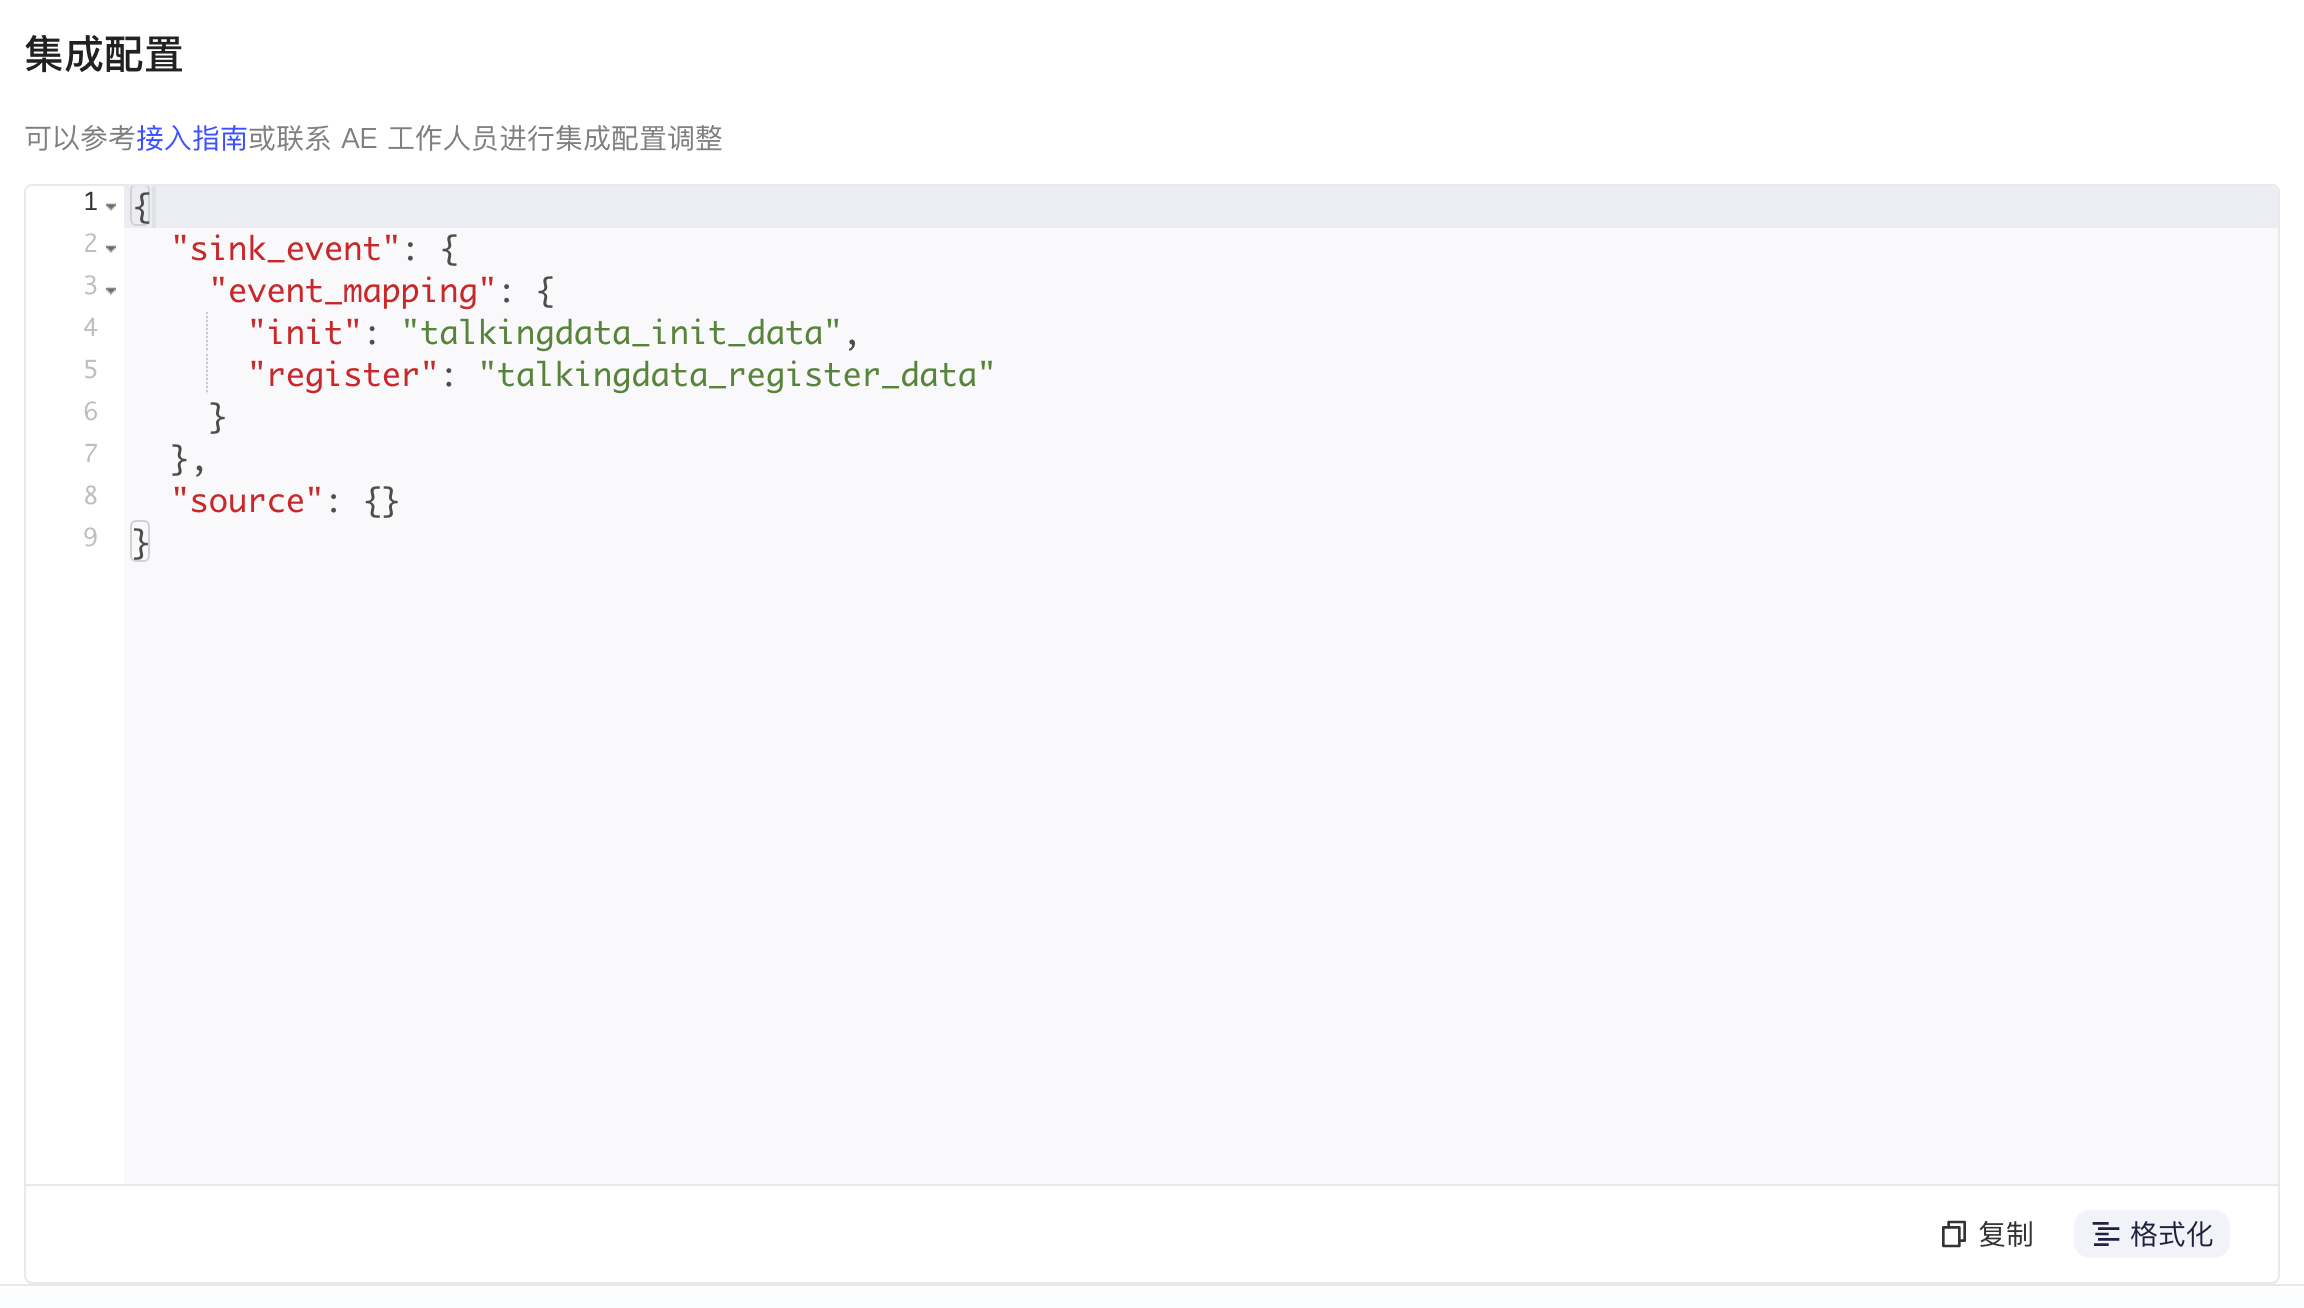Image resolution: width=2304 pixels, height=1308 pixels.
Task: Click the "source" key on line 8
Action: click(247, 501)
